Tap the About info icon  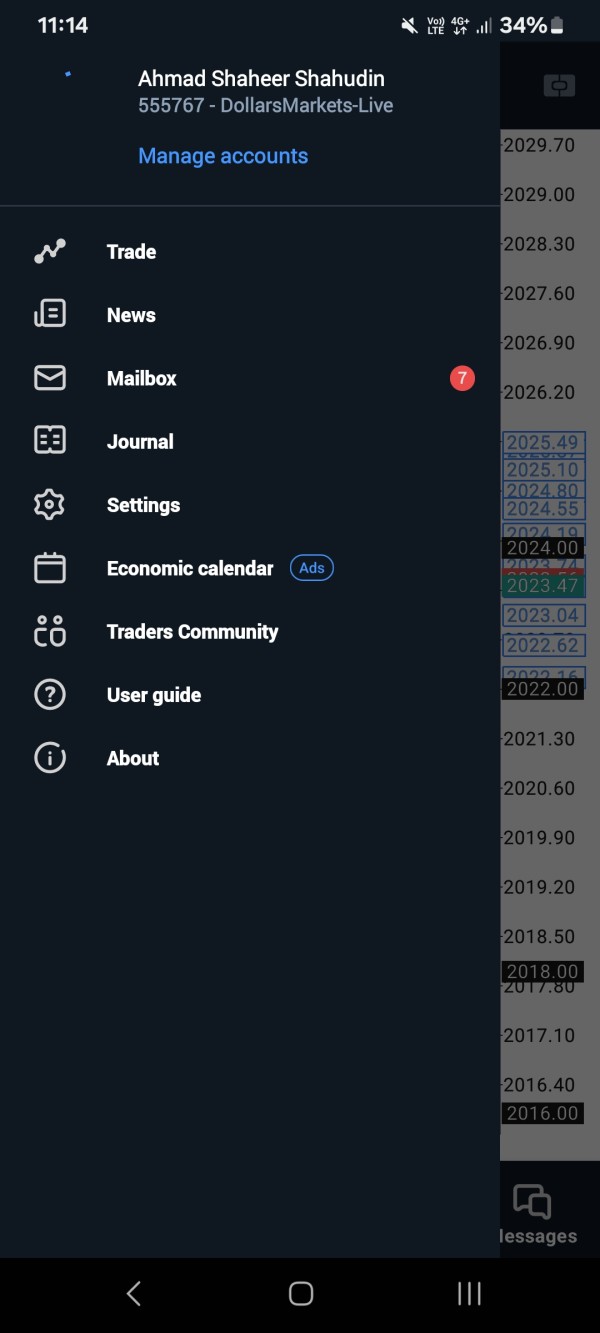tap(49, 758)
